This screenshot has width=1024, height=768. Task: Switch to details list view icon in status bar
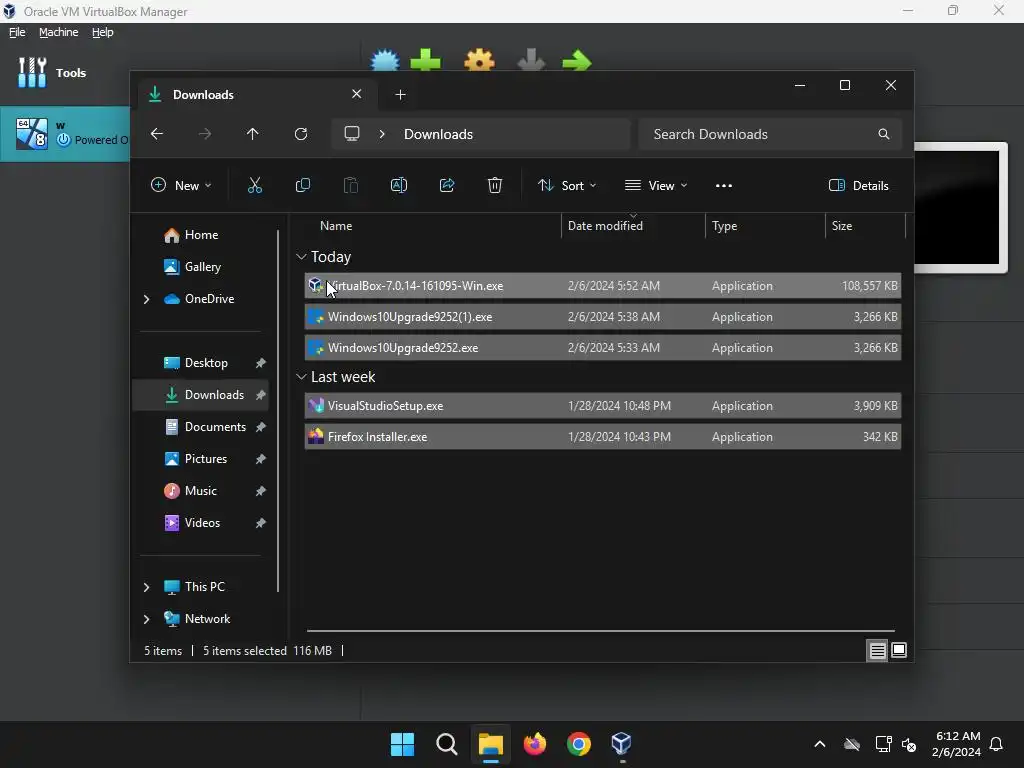point(877,650)
